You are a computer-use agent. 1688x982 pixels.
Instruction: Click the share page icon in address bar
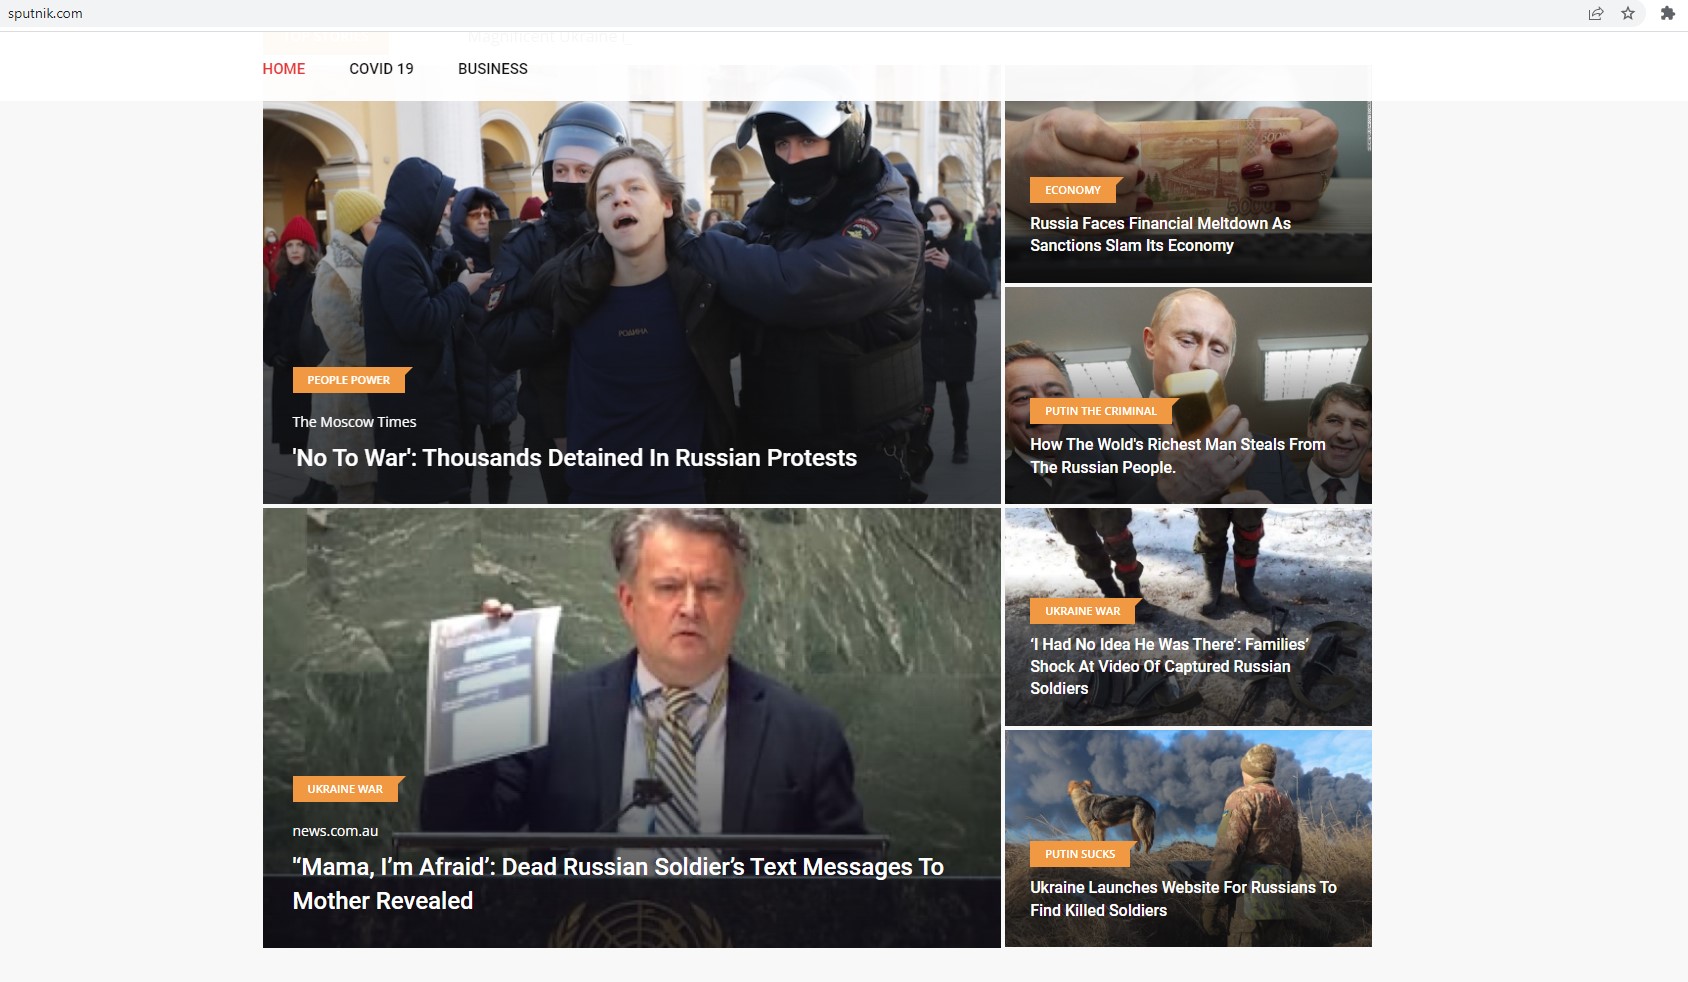[x=1595, y=13]
